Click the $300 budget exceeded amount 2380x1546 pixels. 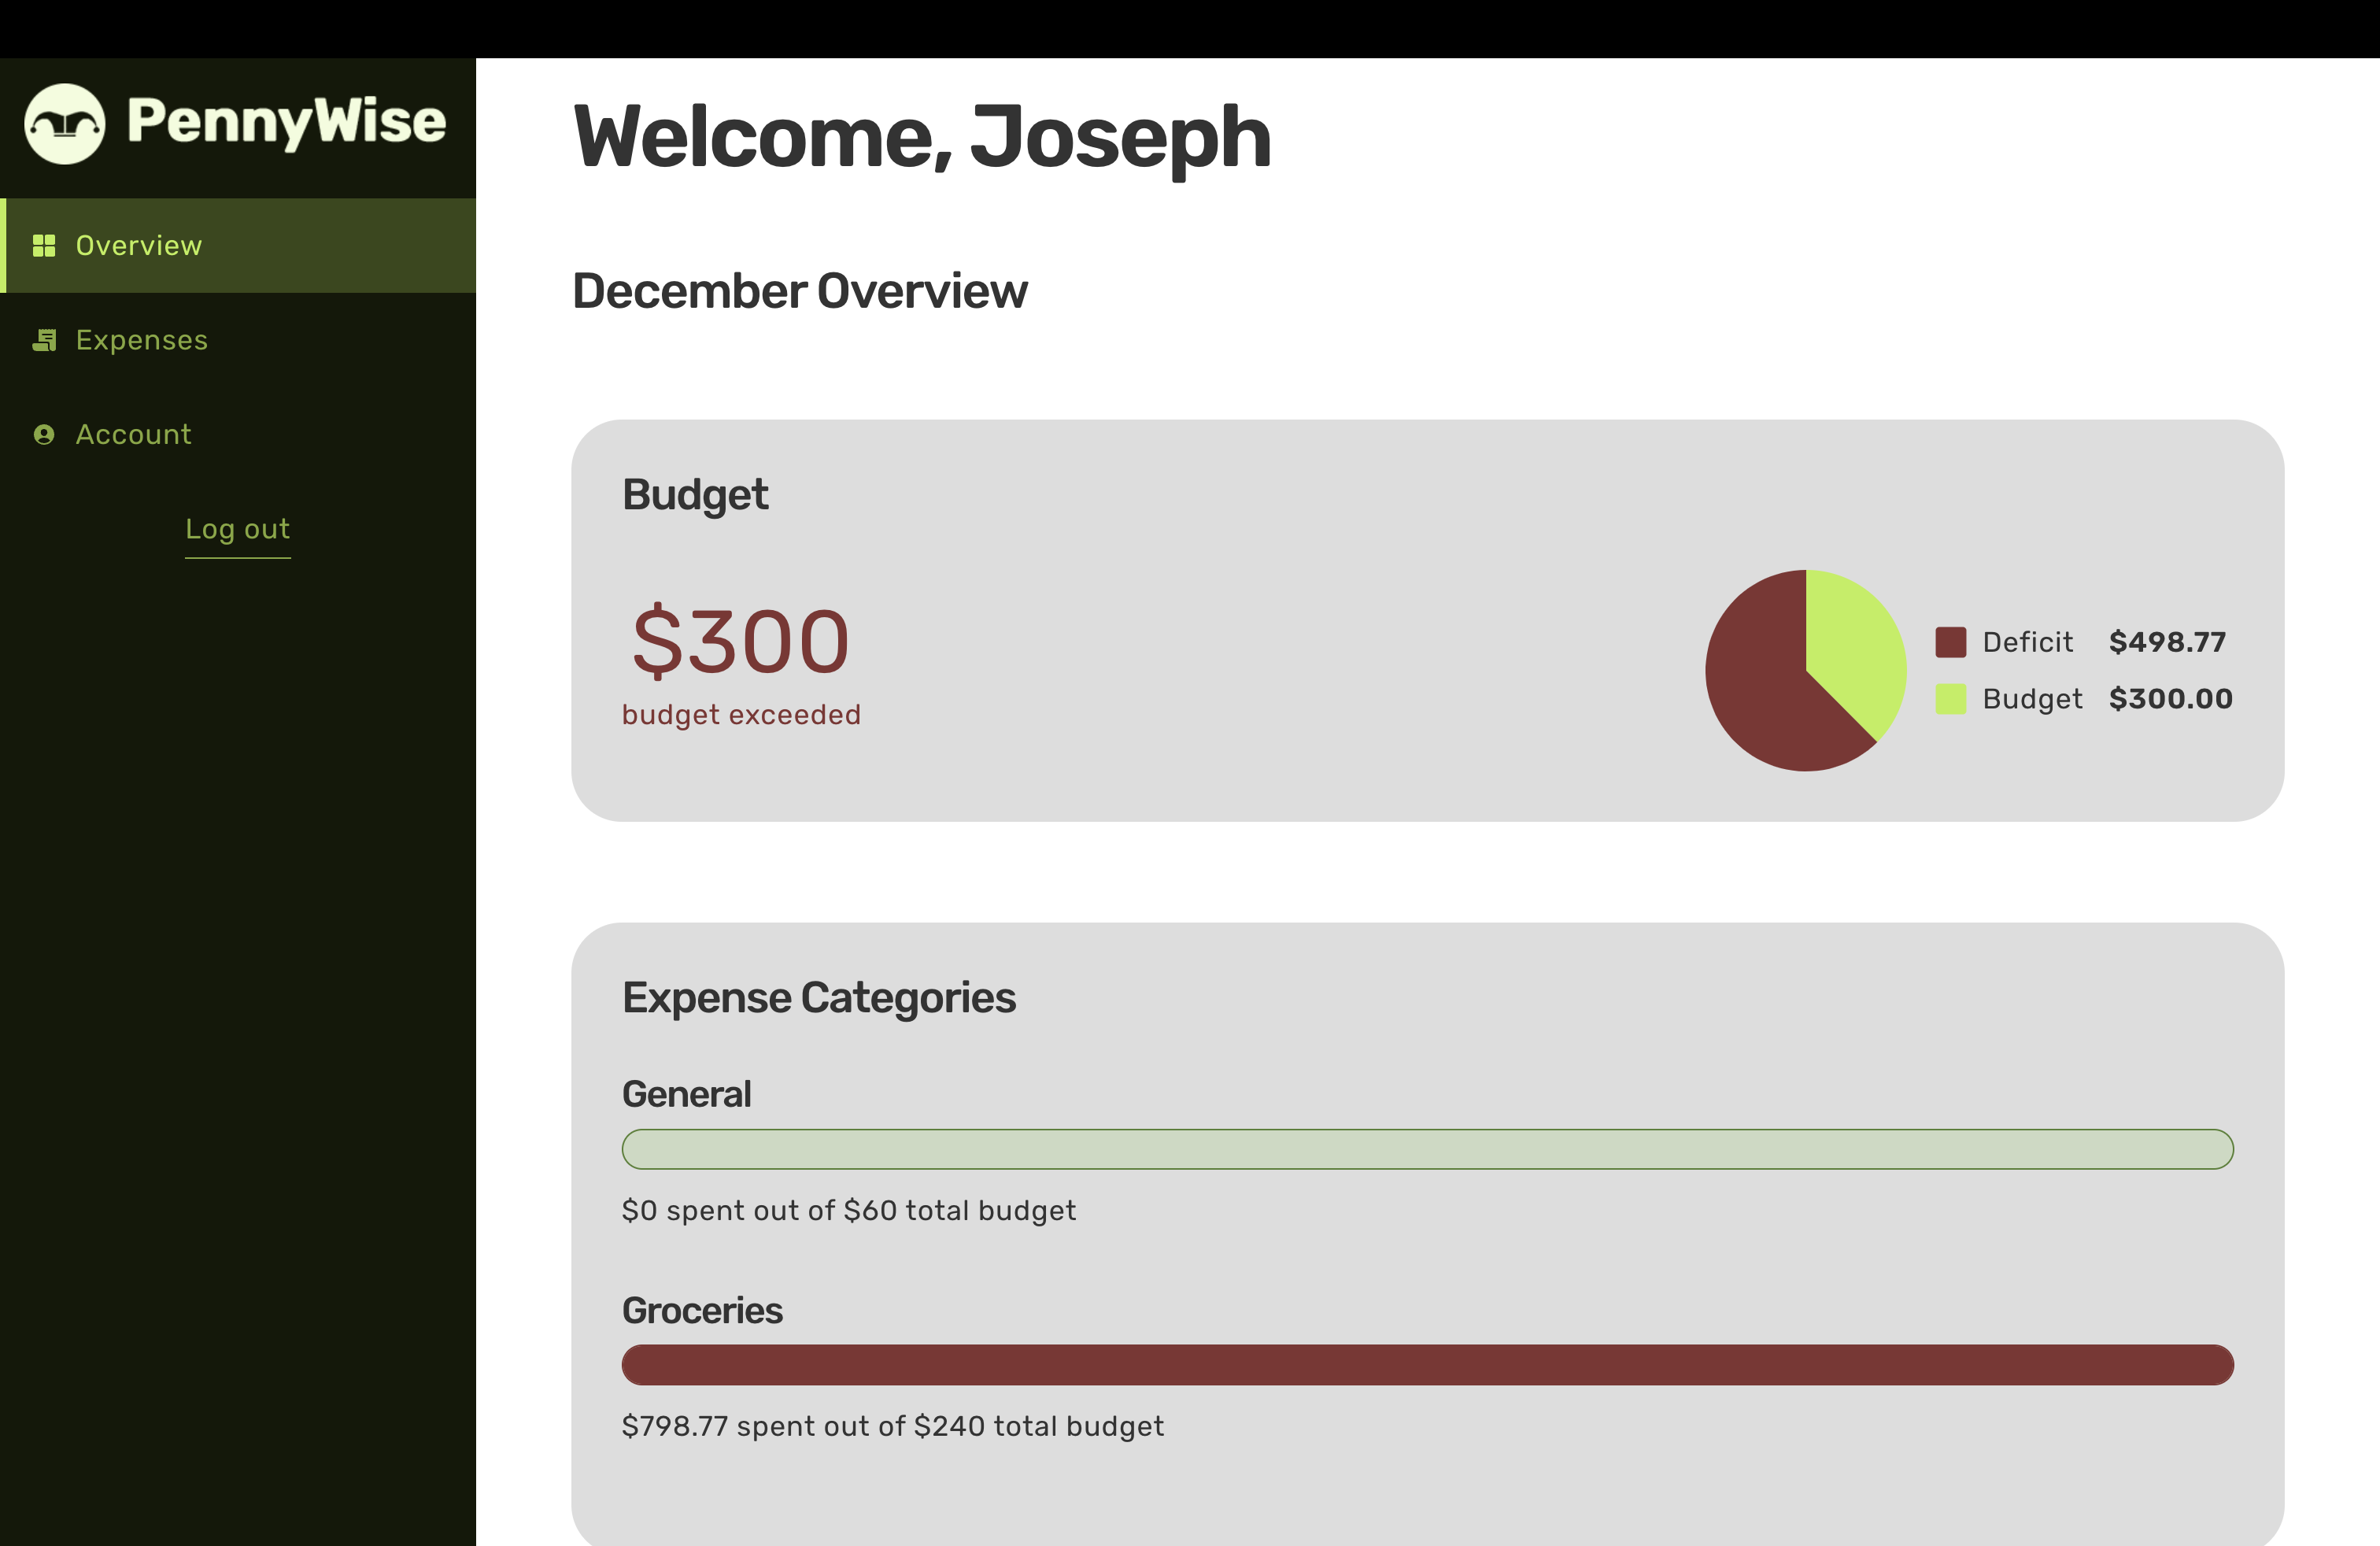(x=740, y=641)
